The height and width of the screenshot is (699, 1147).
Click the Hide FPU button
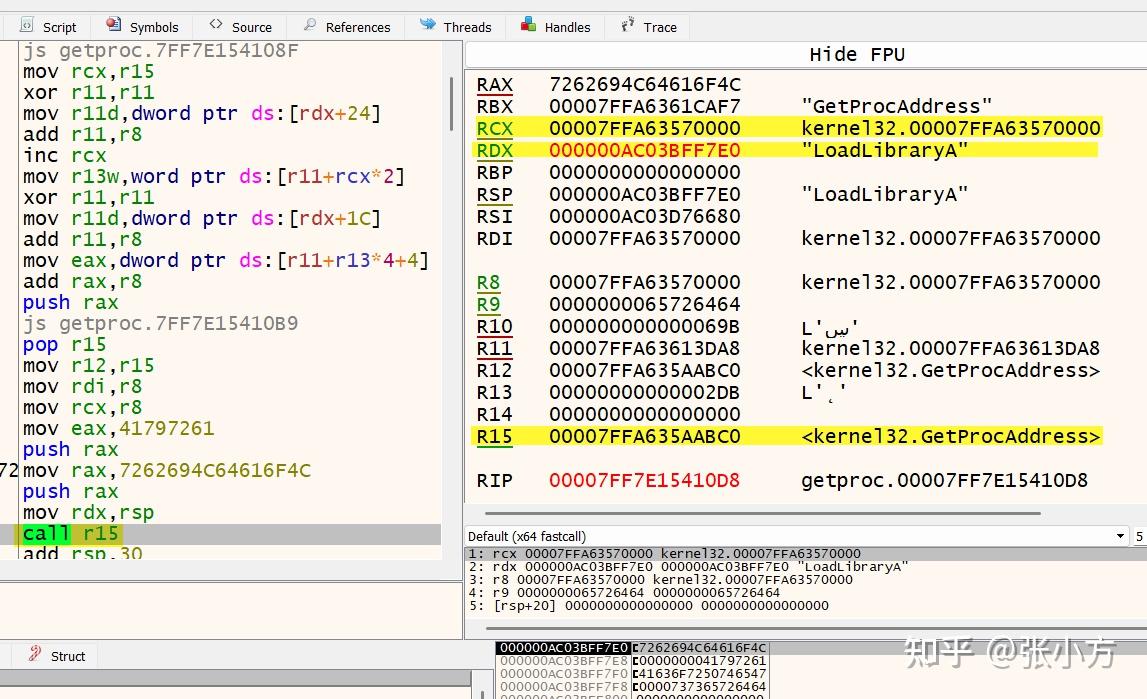(858, 54)
